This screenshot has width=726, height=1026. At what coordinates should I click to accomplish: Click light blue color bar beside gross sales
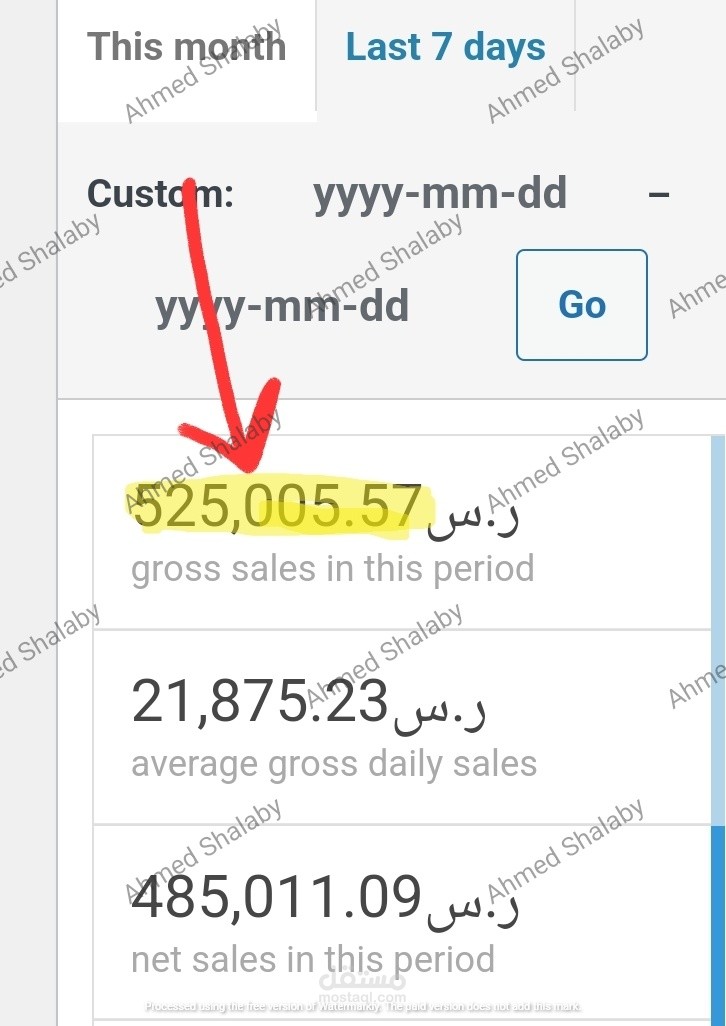[x=717, y=531]
